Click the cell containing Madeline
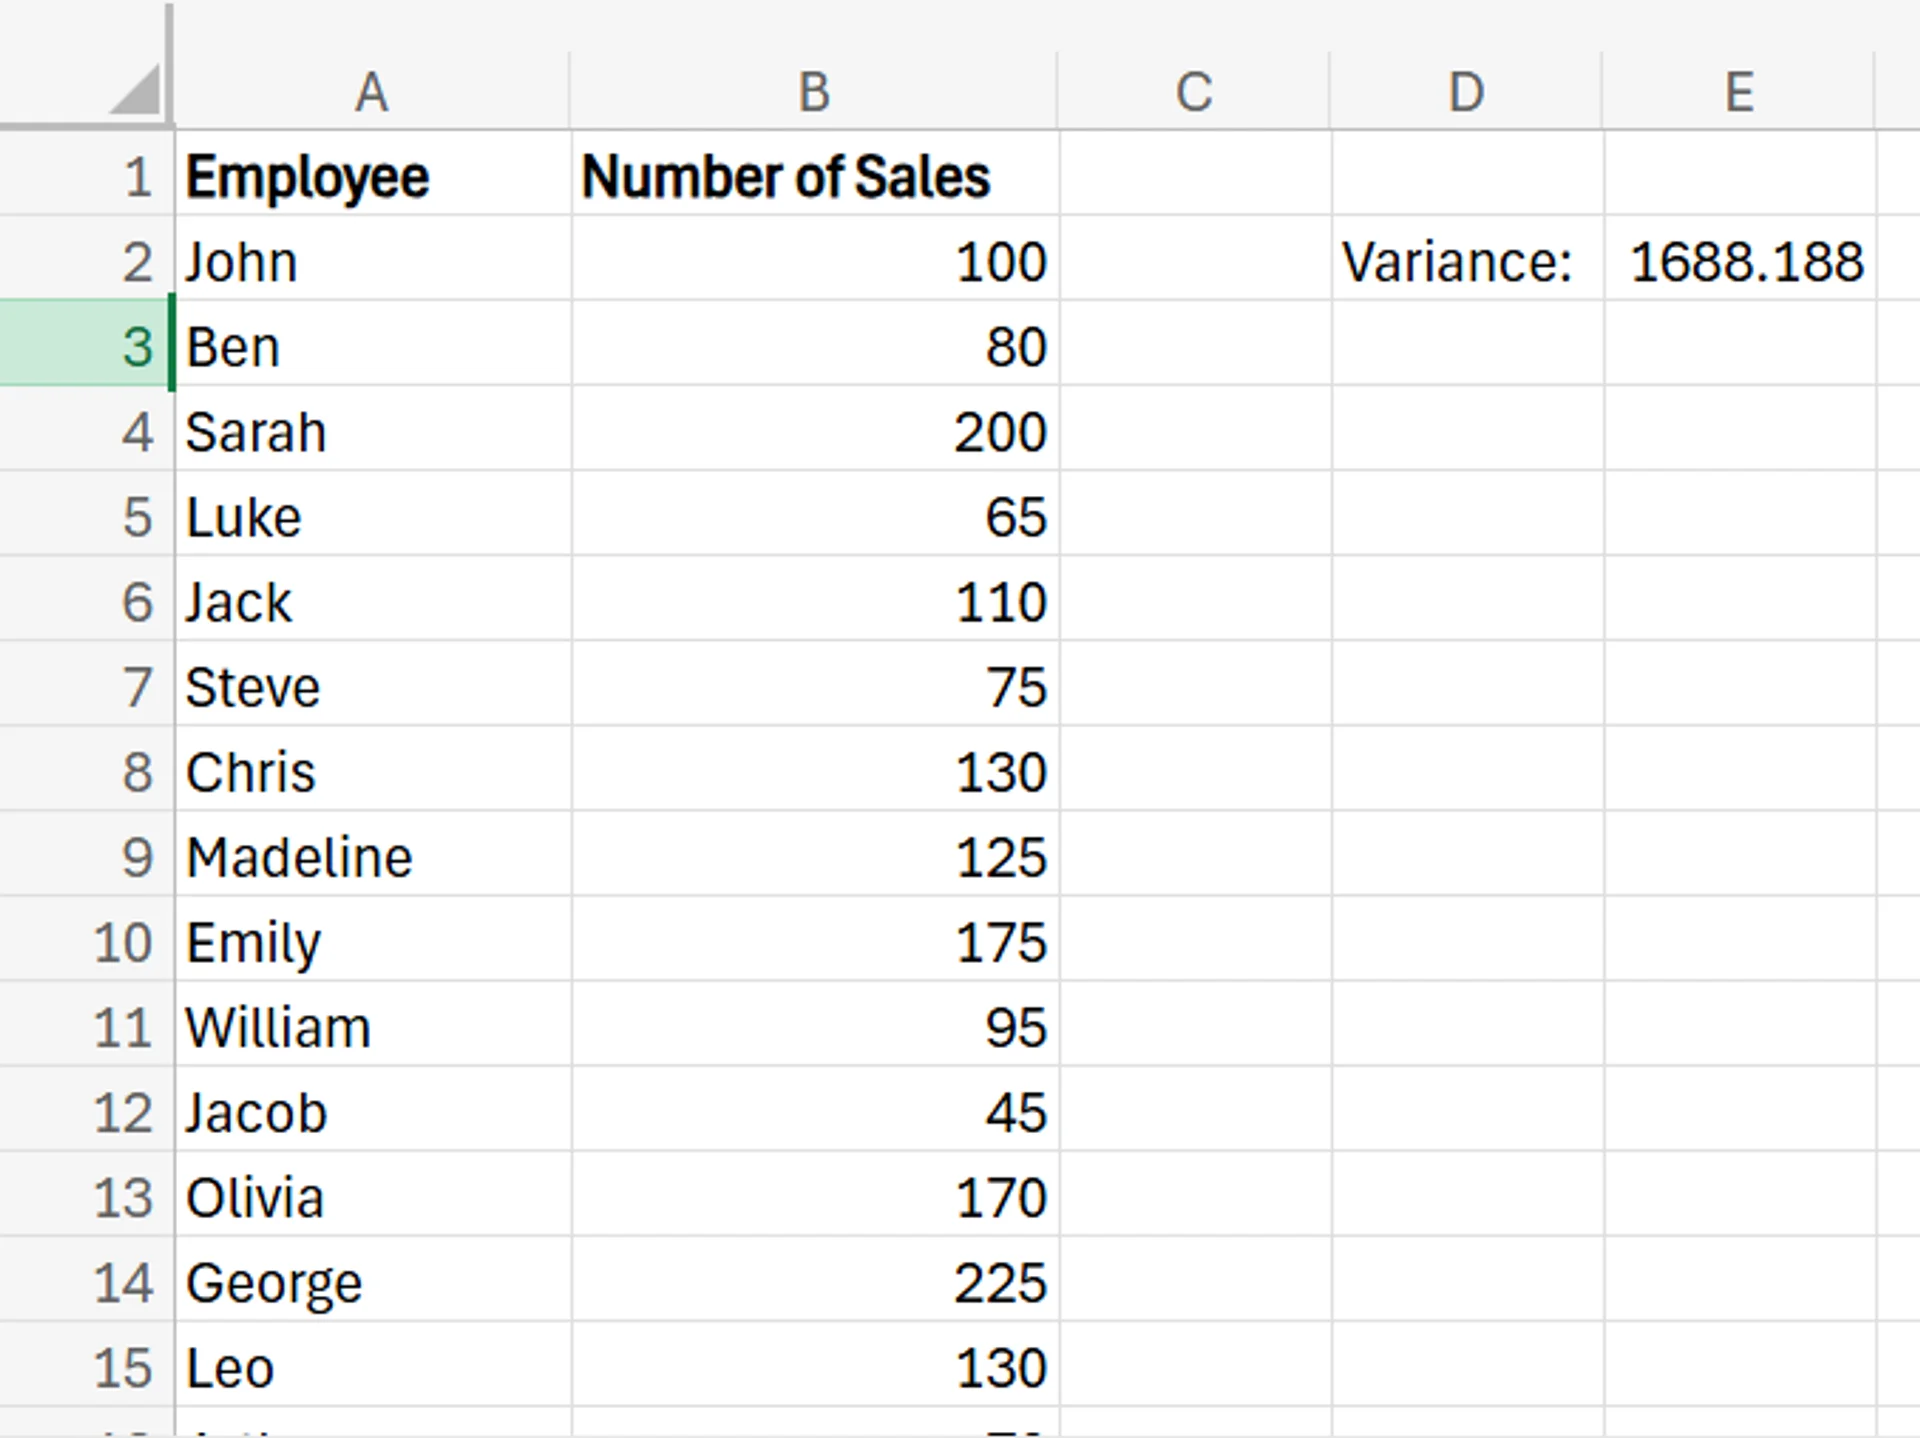 [370, 855]
